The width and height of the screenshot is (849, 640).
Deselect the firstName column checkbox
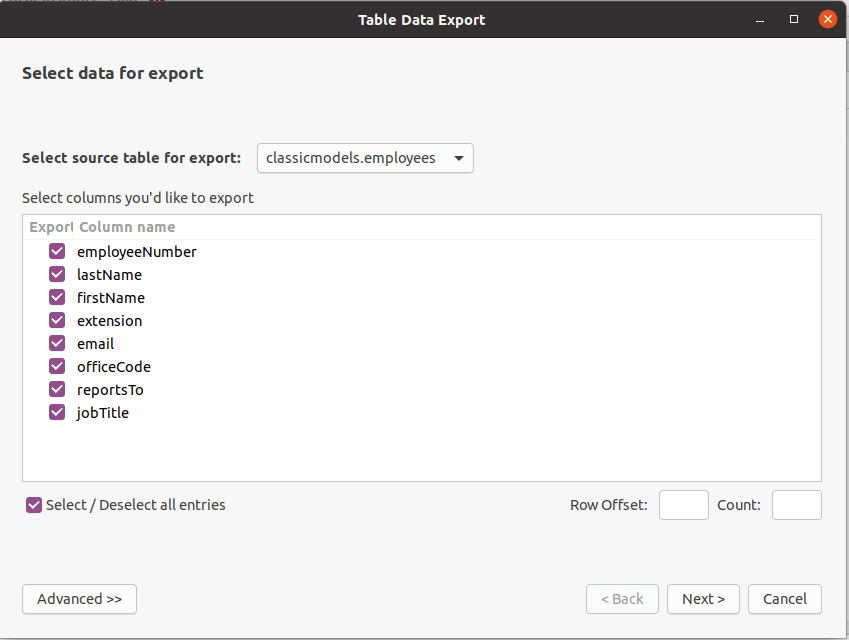click(x=57, y=298)
